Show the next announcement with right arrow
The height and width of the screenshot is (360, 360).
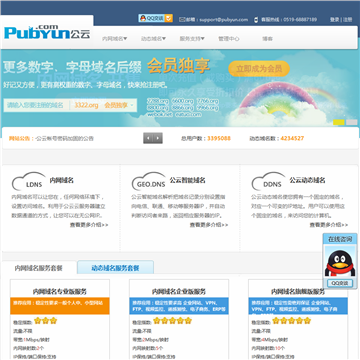click(x=158, y=138)
